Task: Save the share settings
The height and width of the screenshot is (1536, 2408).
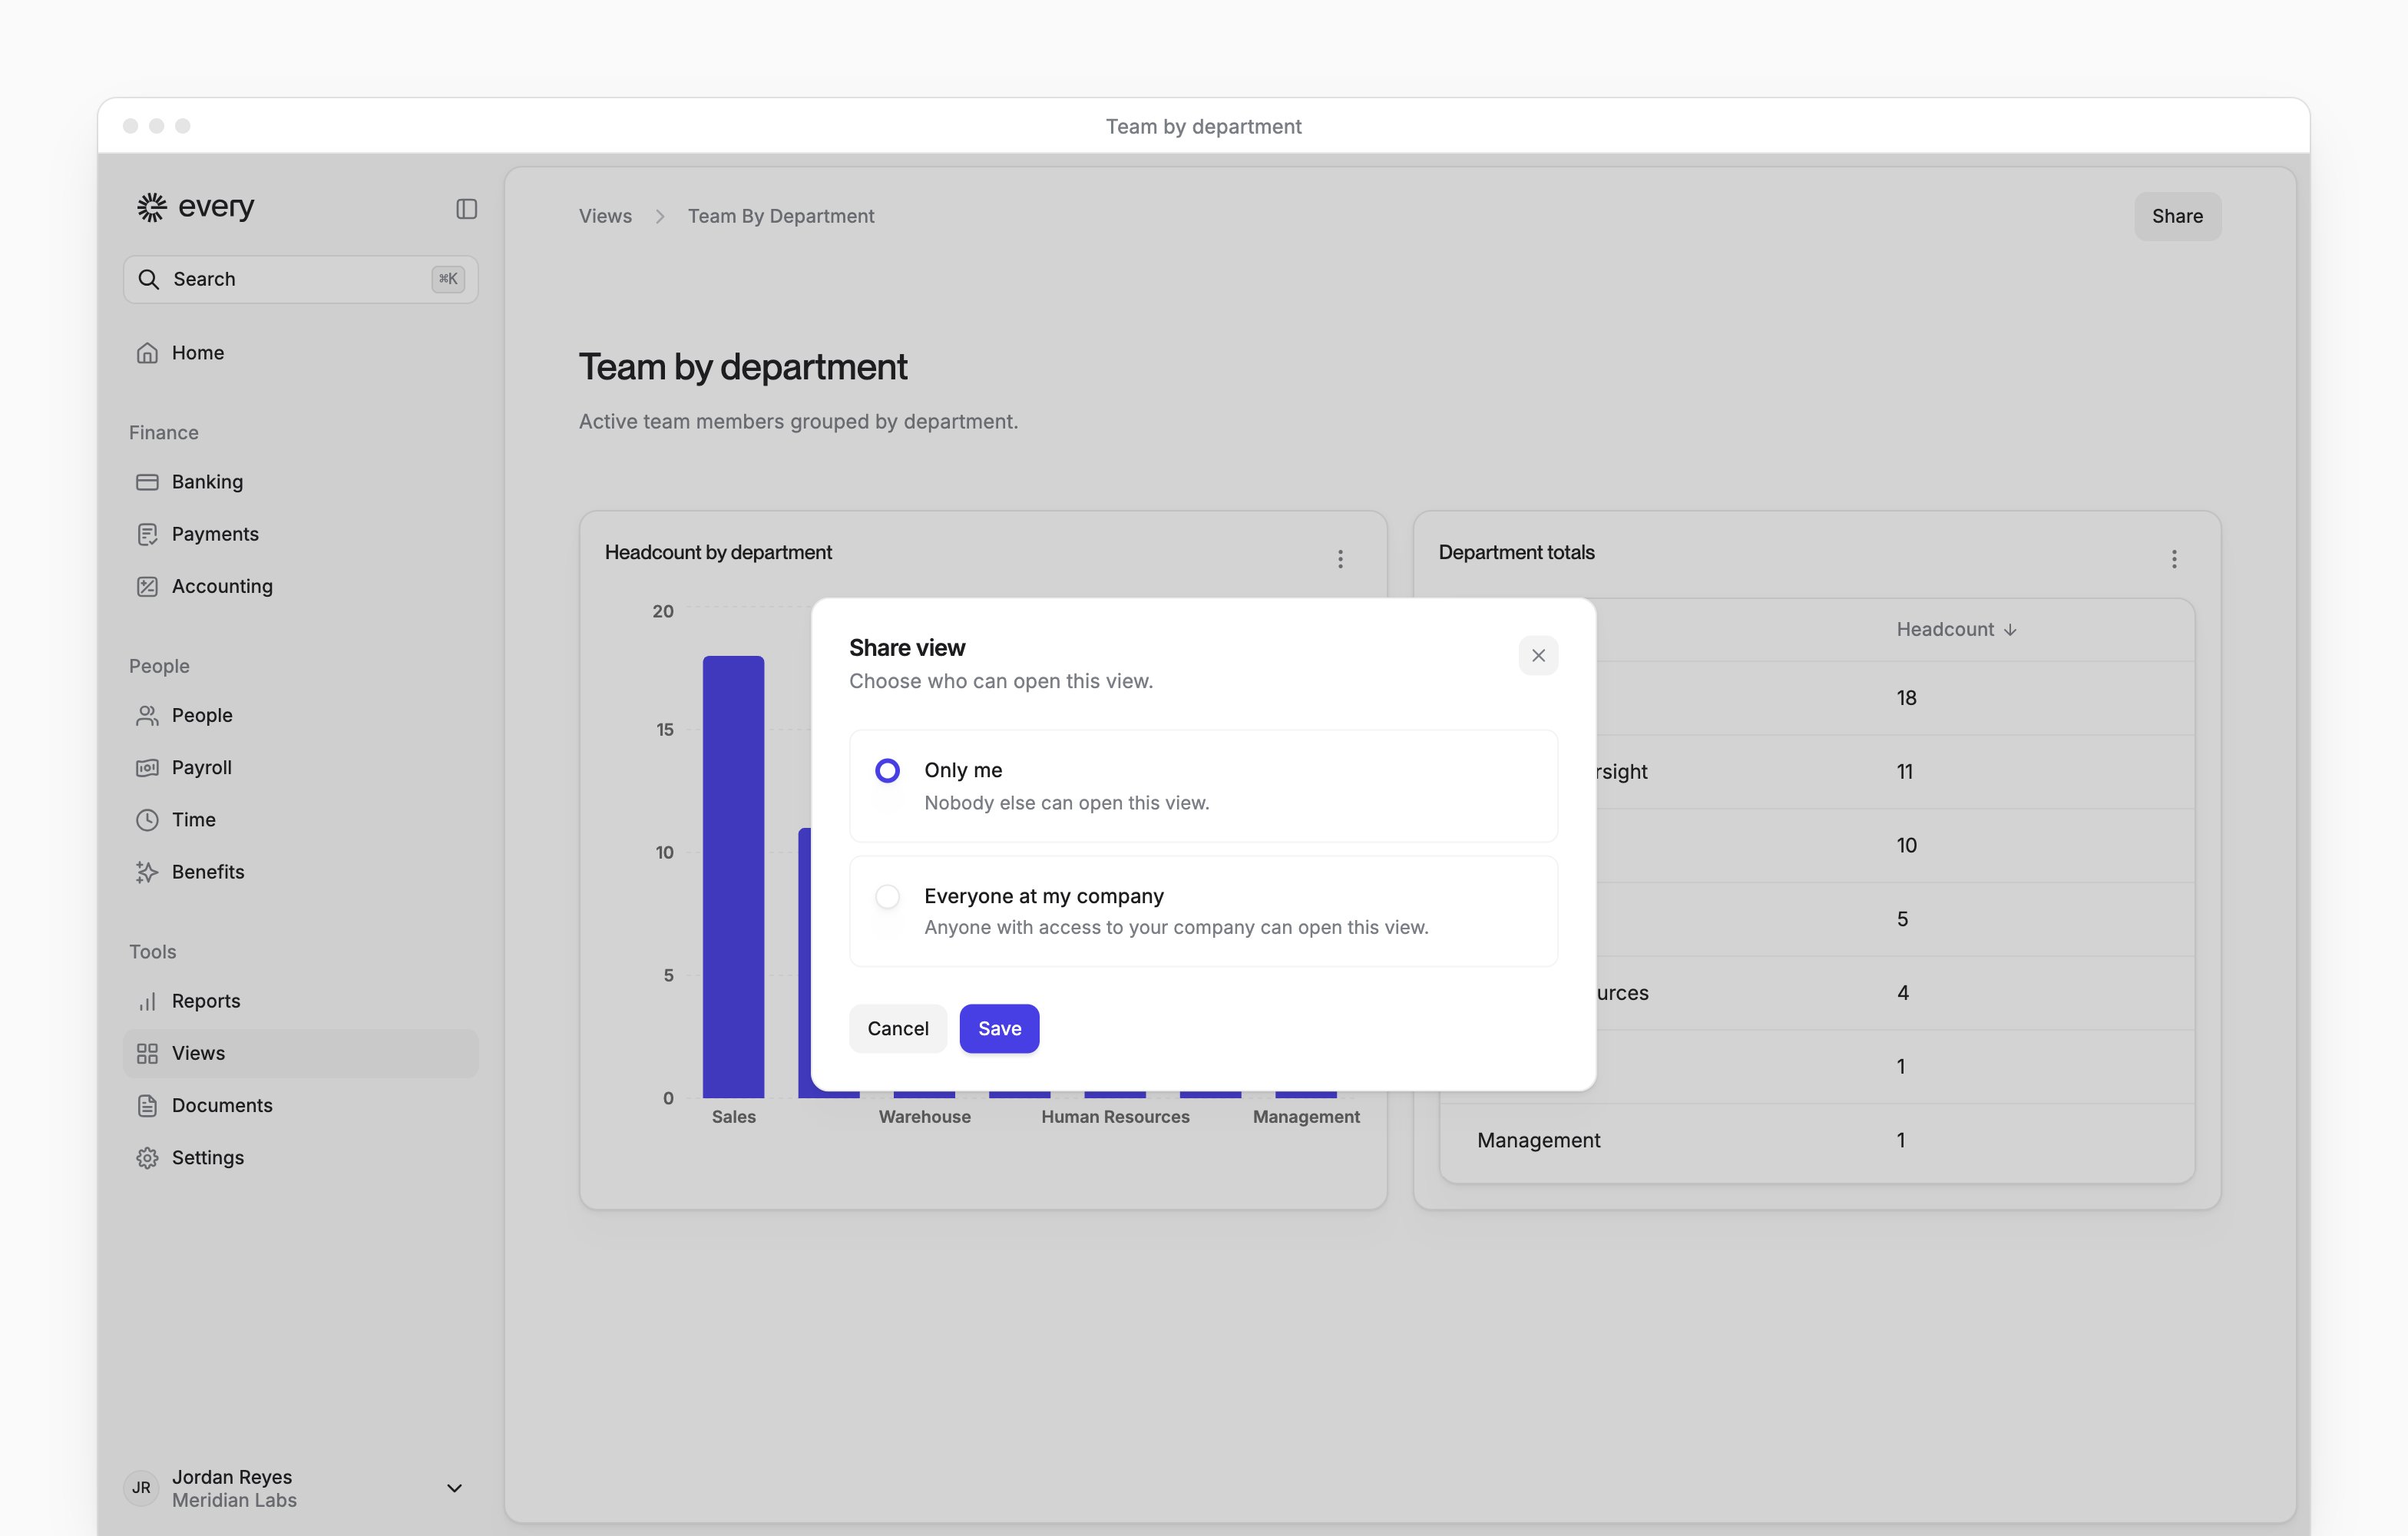Action: [999, 1028]
